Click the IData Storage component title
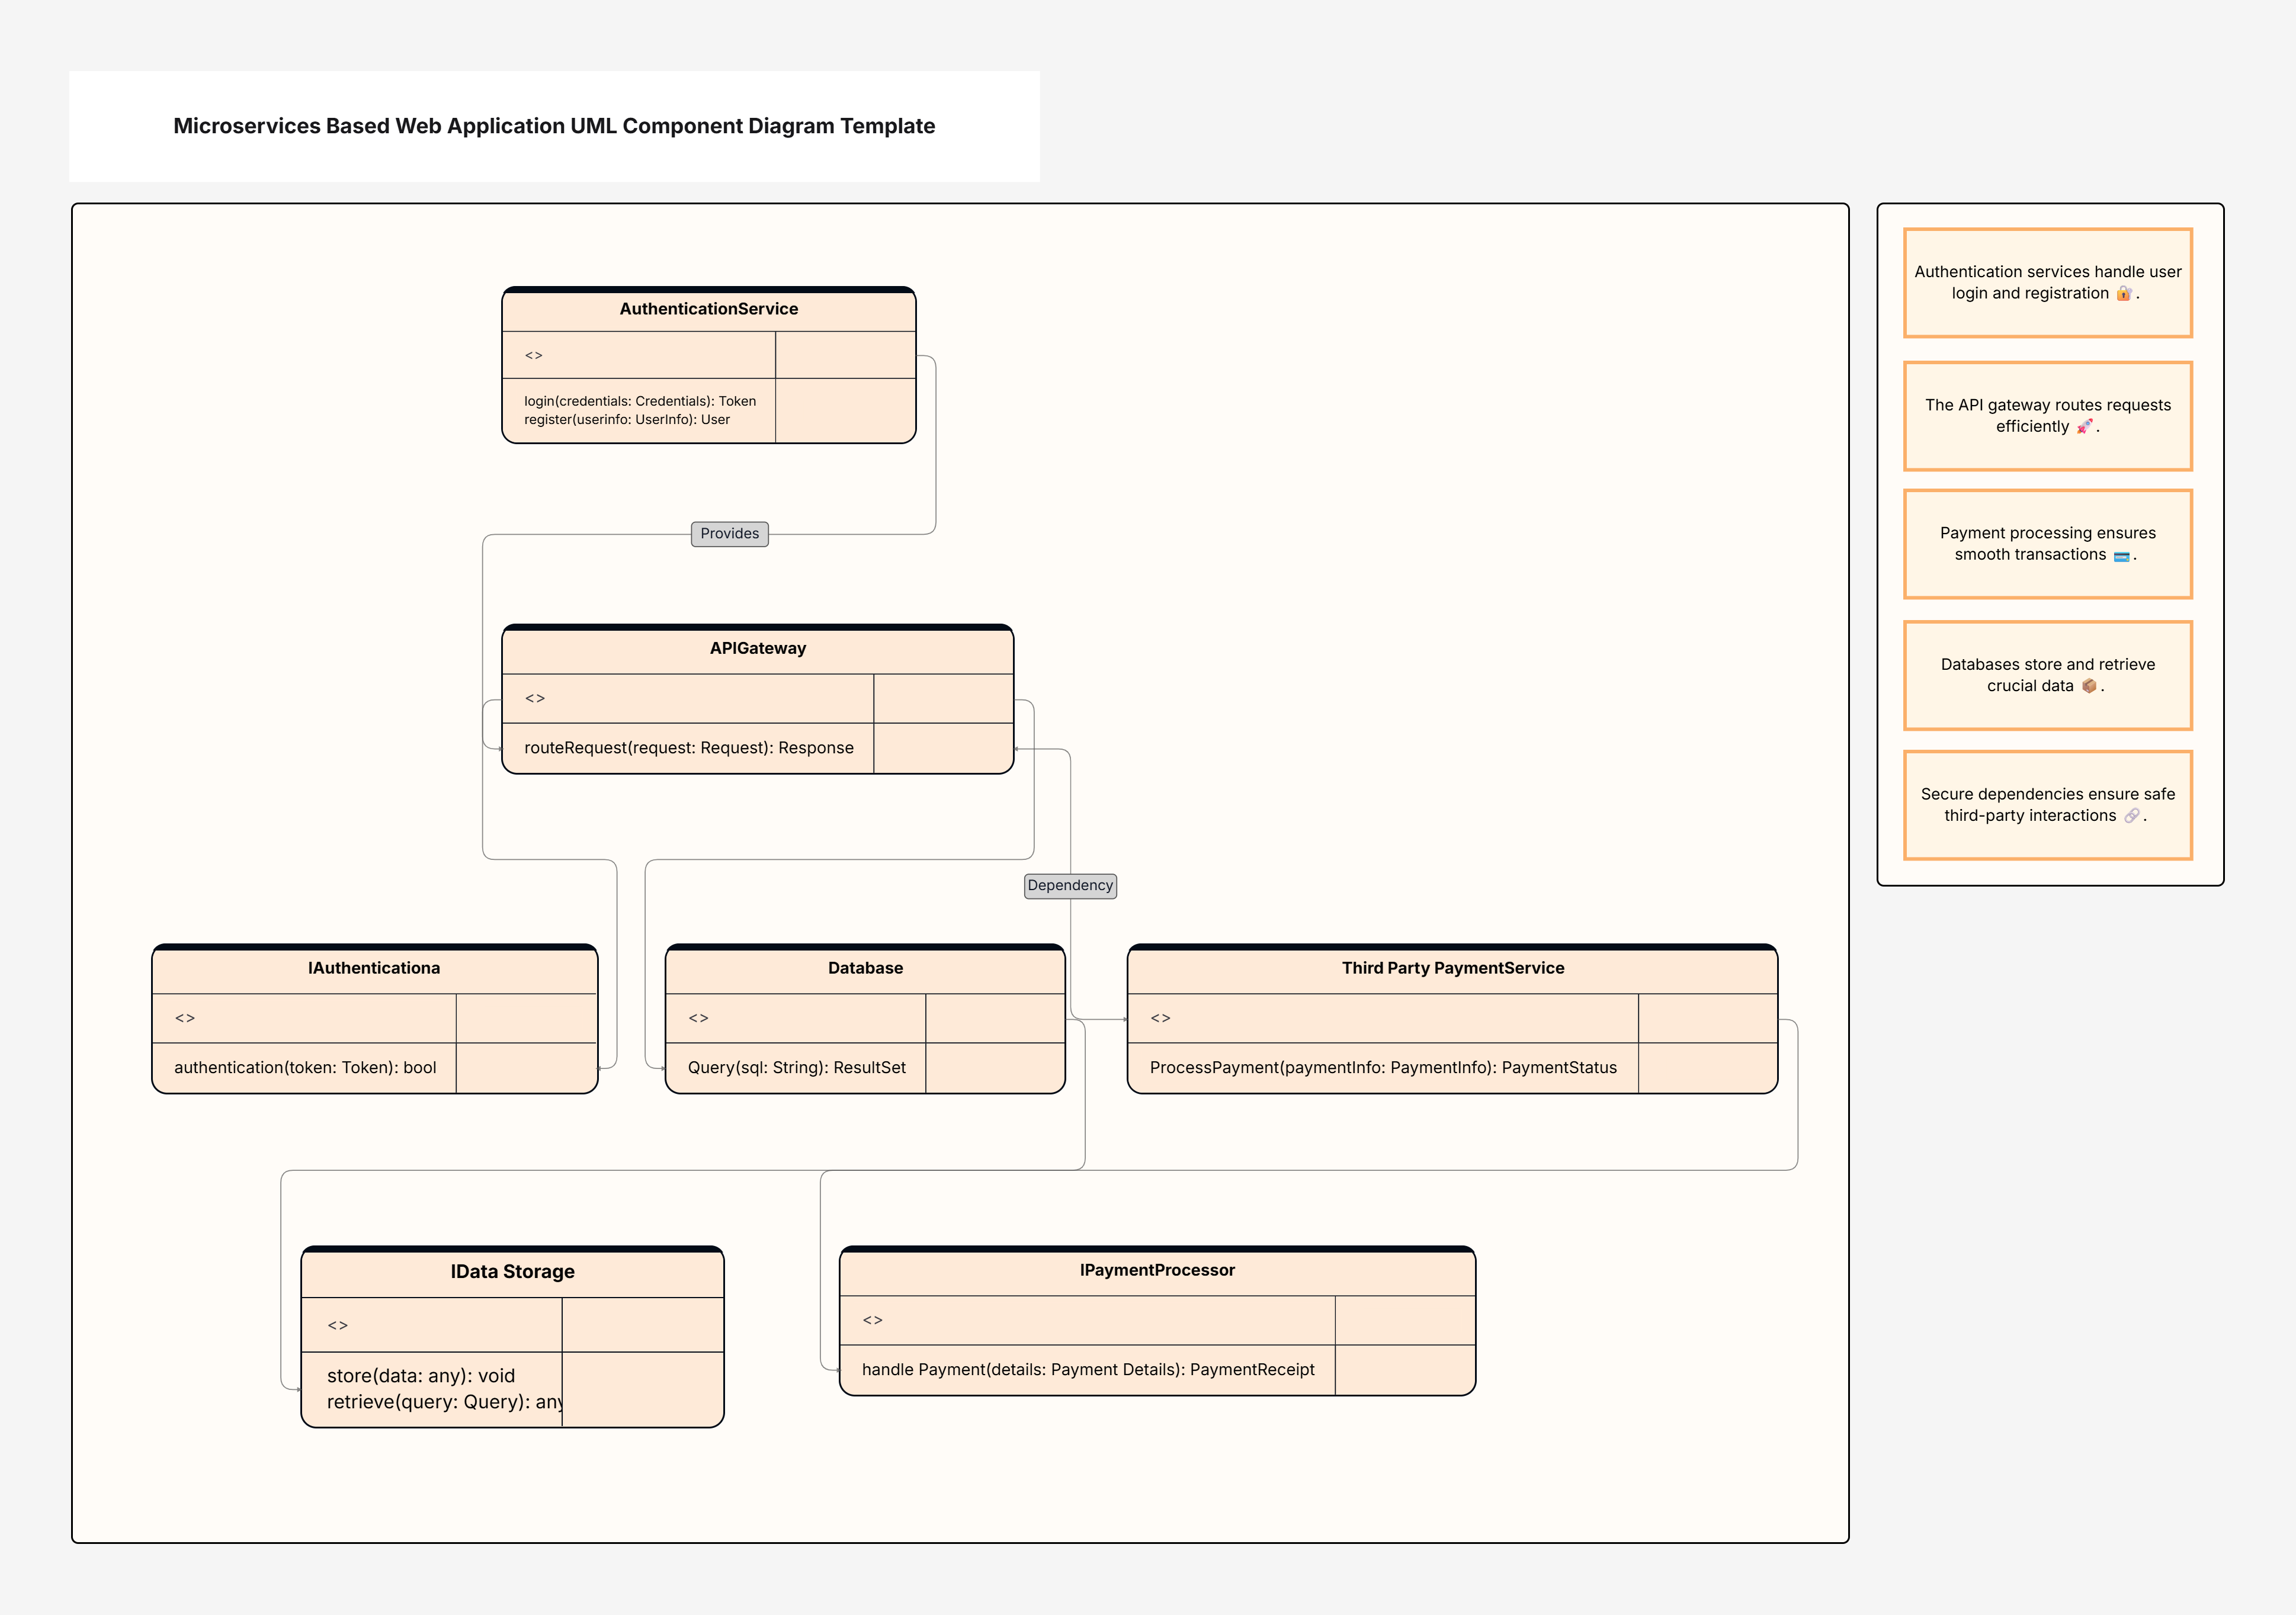This screenshot has width=2296, height=1615. pyautogui.click(x=512, y=1272)
